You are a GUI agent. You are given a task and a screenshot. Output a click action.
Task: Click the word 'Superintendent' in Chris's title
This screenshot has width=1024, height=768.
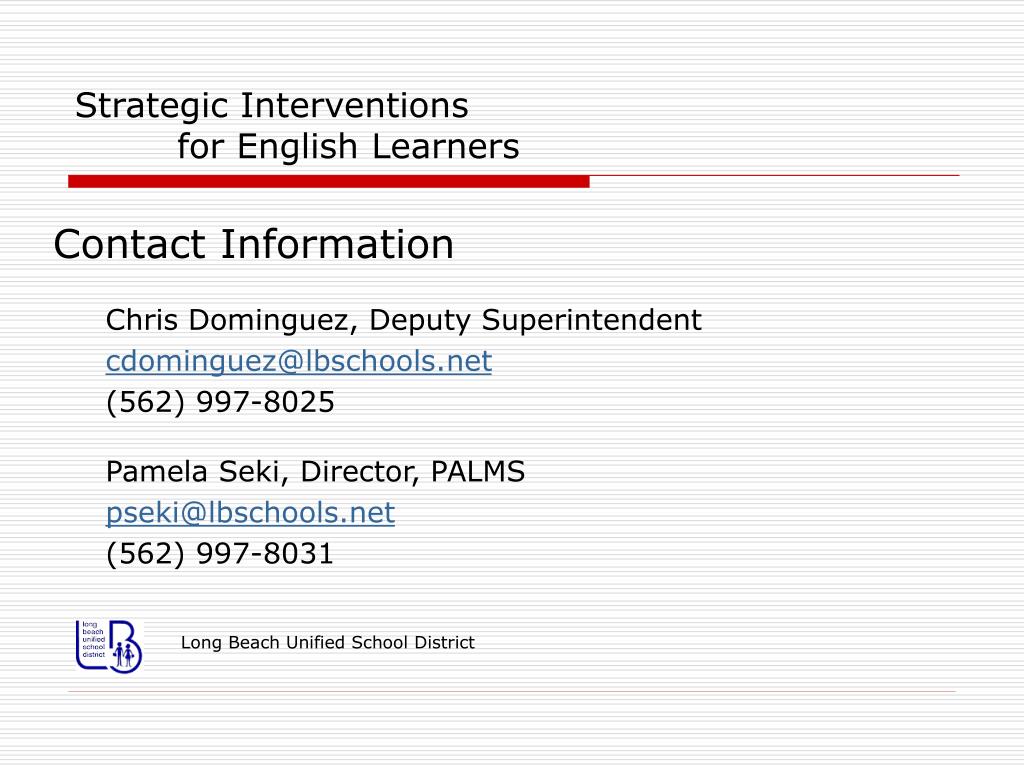(x=592, y=320)
